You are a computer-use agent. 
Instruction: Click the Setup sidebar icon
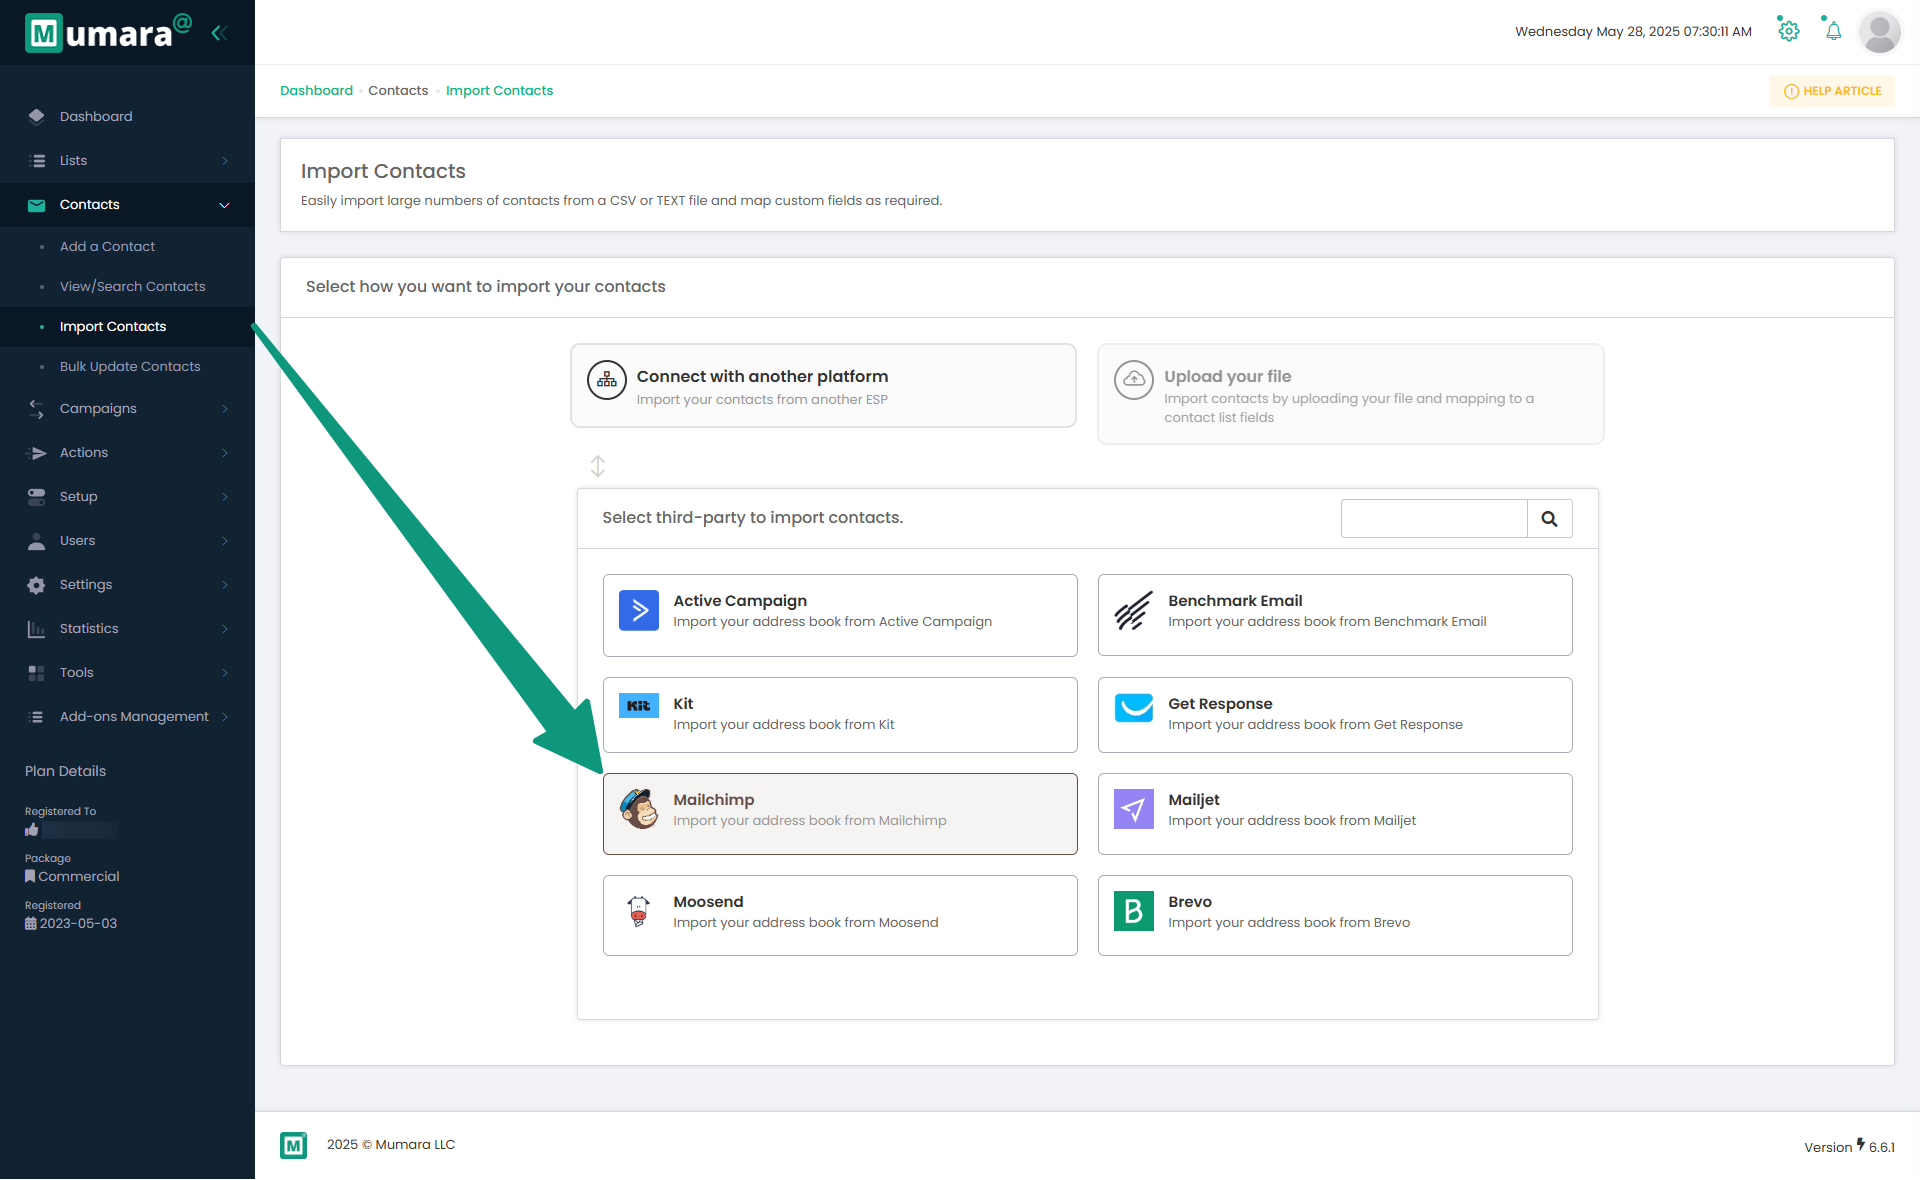[x=37, y=497]
